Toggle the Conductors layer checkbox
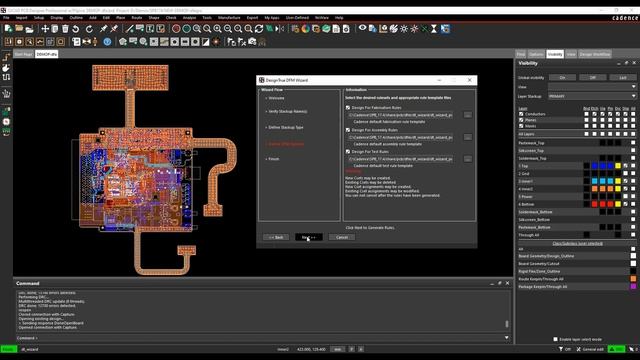This screenshot has width=640, height=360. [521, 114]
